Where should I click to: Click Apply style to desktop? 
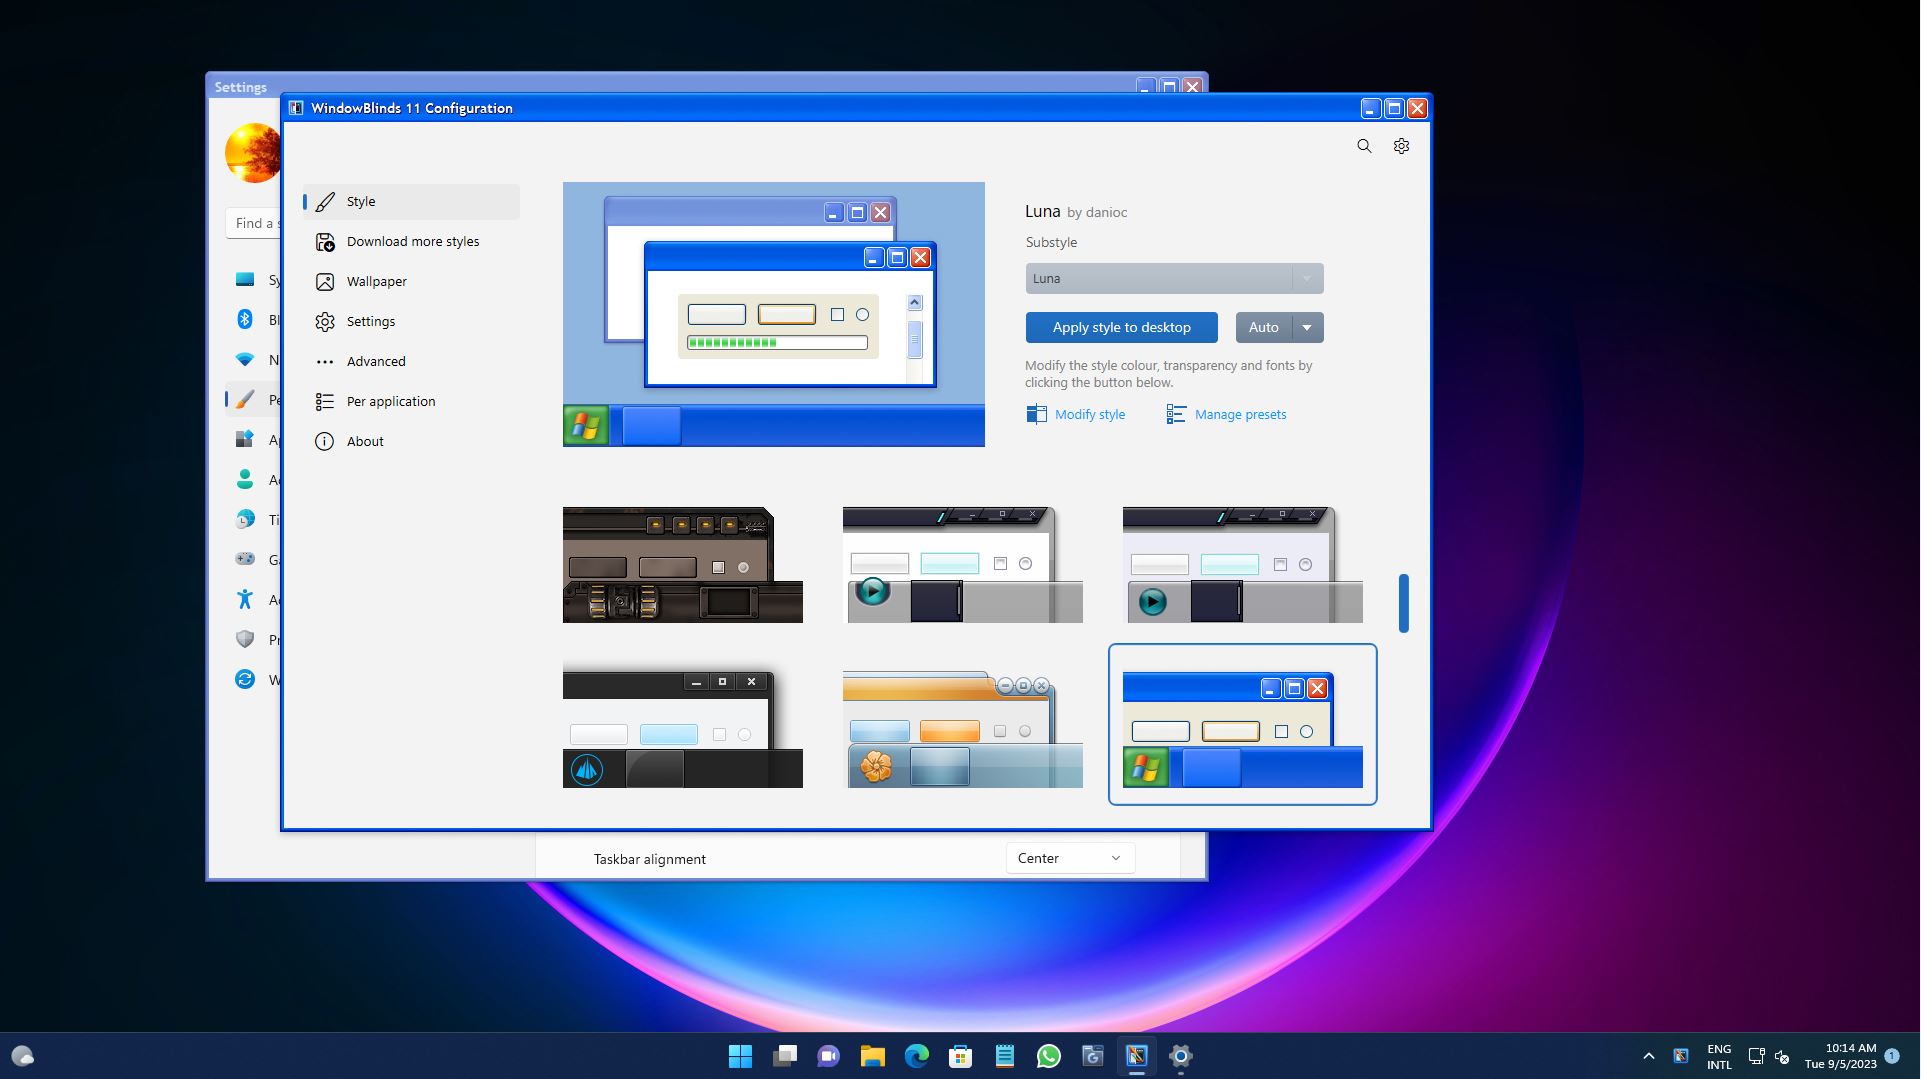pyautogui.click(x=1121, y=328)
